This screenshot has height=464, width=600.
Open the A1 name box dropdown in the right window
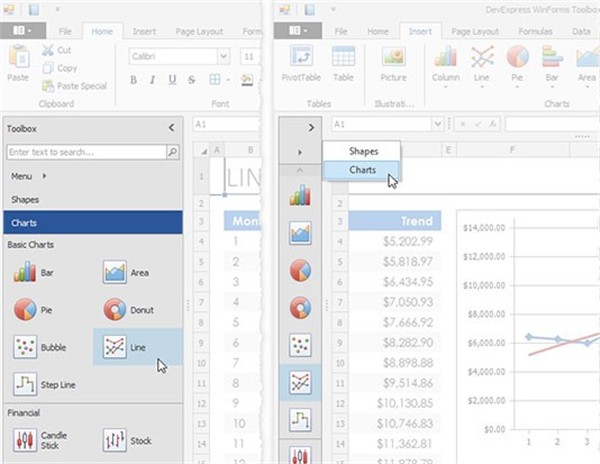[x=437, y=124]
